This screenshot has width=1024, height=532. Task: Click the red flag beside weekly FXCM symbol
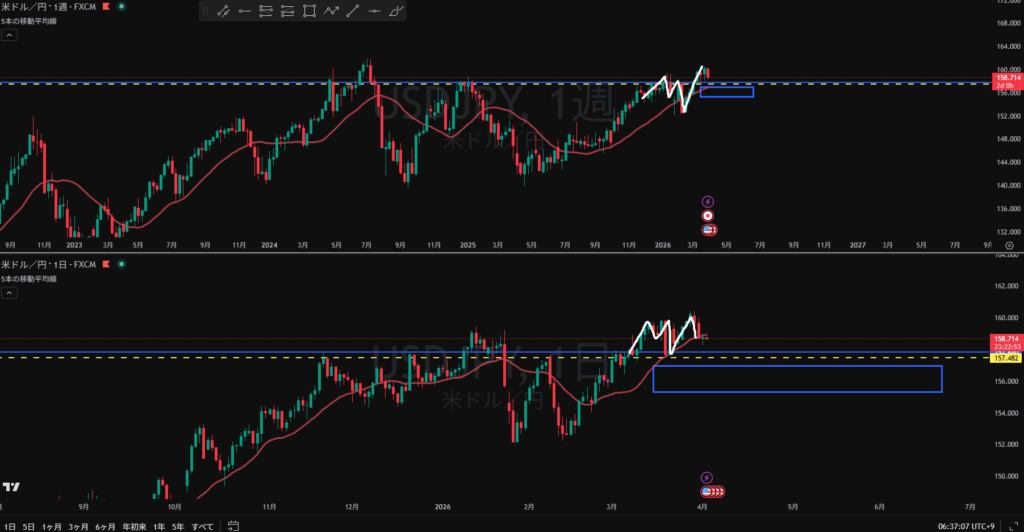(x=104, y=6)
